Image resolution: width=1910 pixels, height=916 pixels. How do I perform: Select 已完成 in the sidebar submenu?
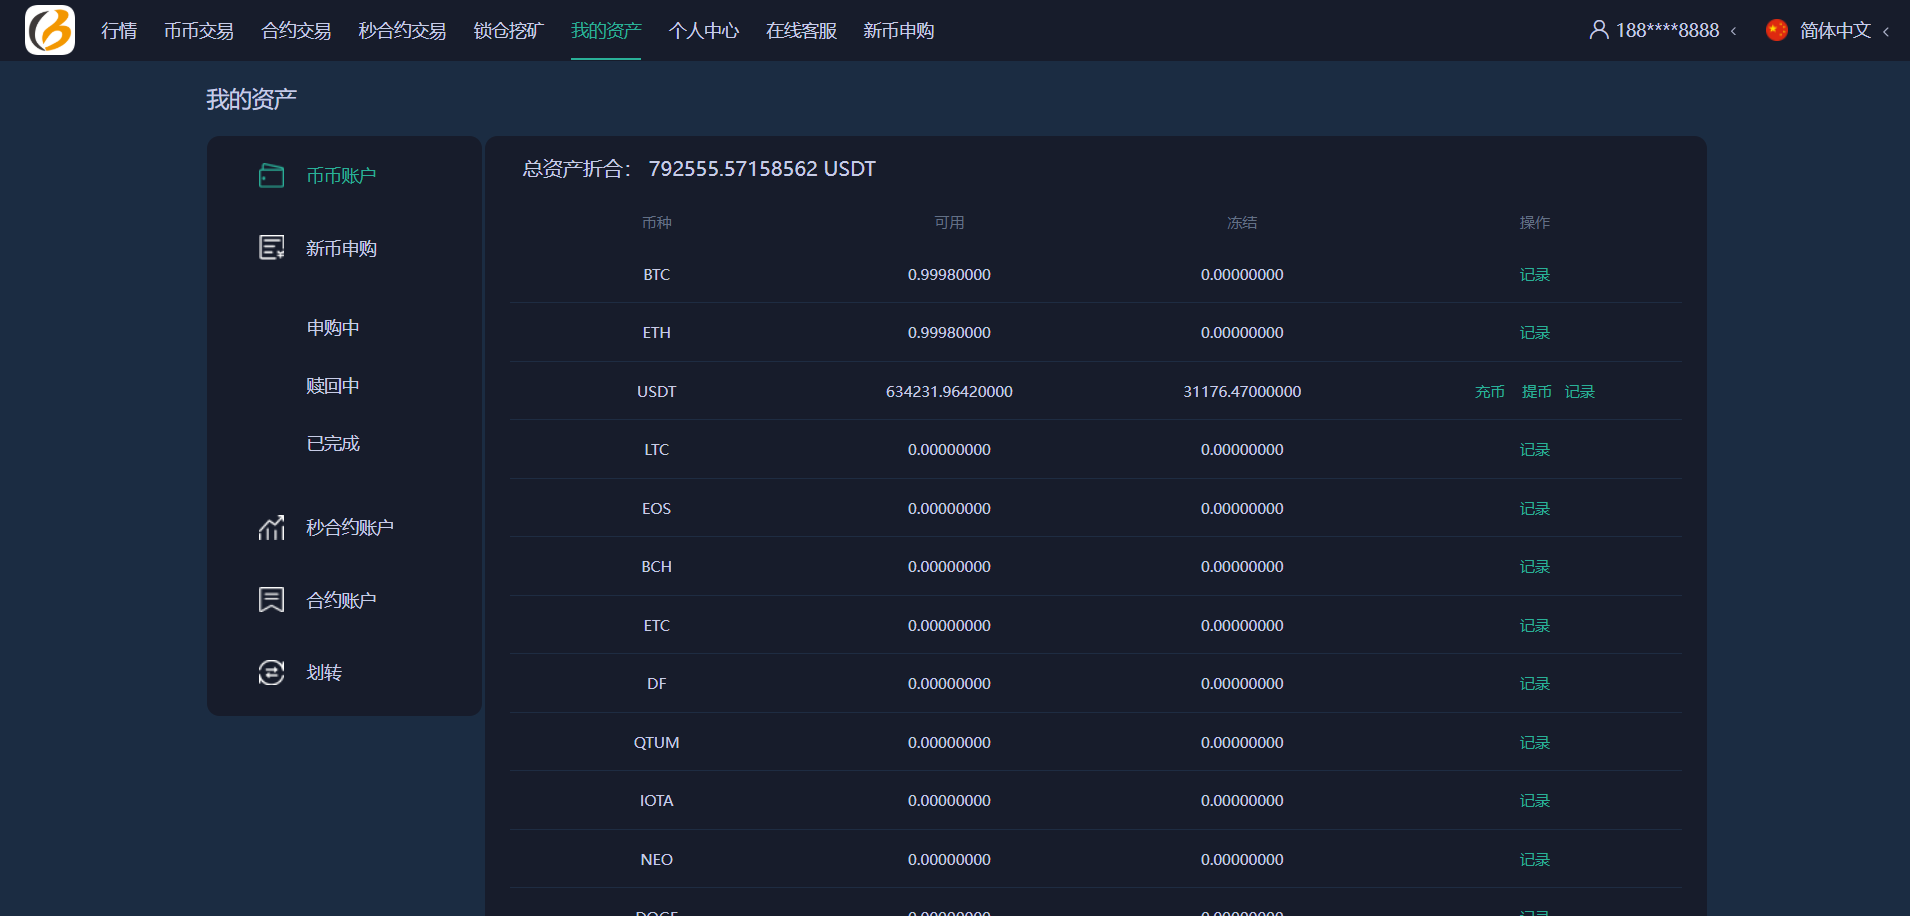click(x=333, y=444)
